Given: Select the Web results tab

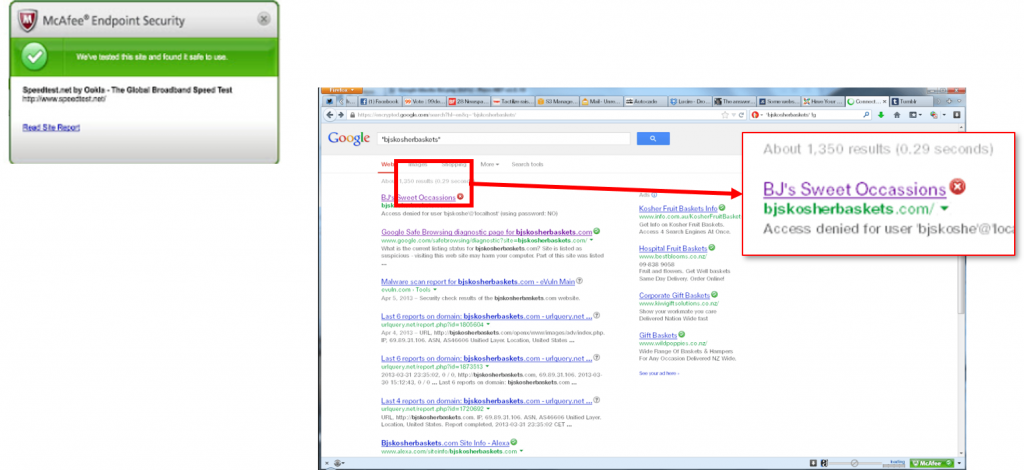Looking at the screenshot, I should 386,164.
